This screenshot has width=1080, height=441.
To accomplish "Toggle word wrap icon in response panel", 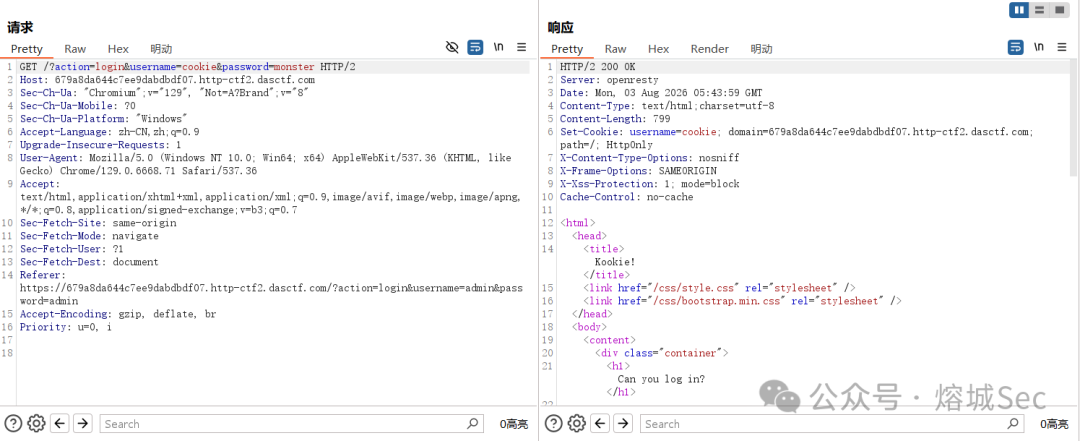I will 1015,48.
